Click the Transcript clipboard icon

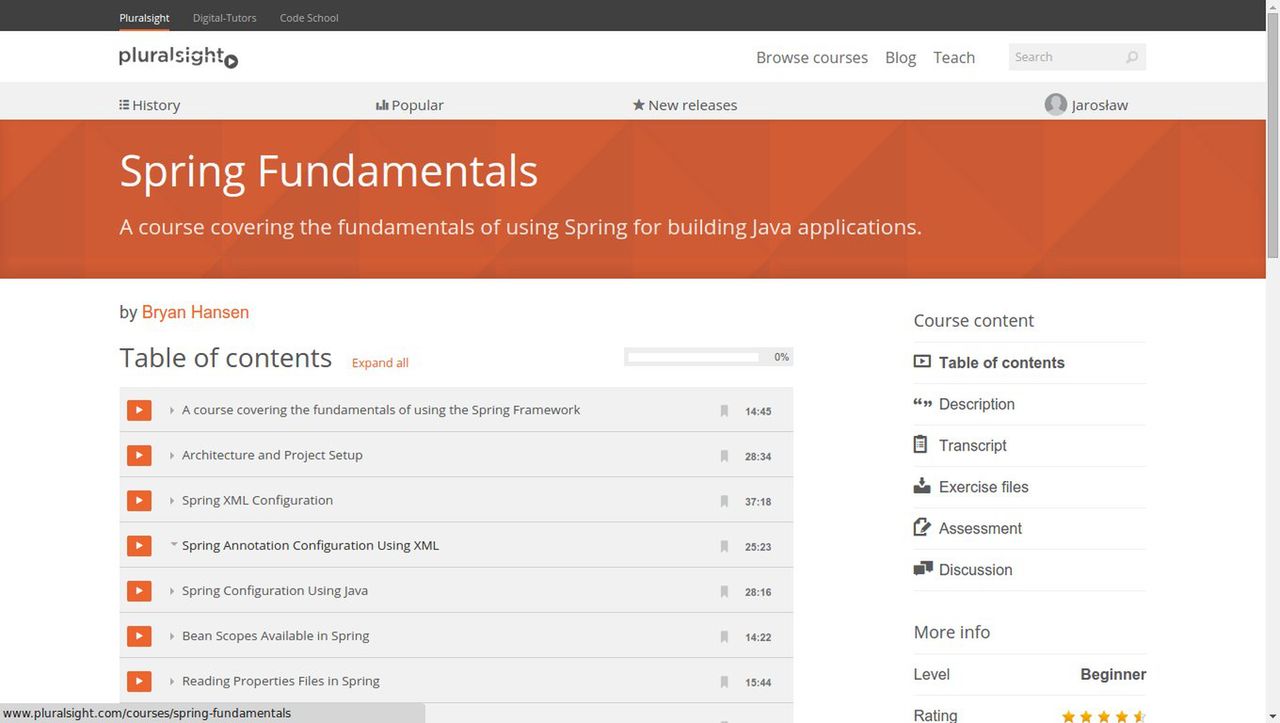pyautogui.click(x=921, y=444)
